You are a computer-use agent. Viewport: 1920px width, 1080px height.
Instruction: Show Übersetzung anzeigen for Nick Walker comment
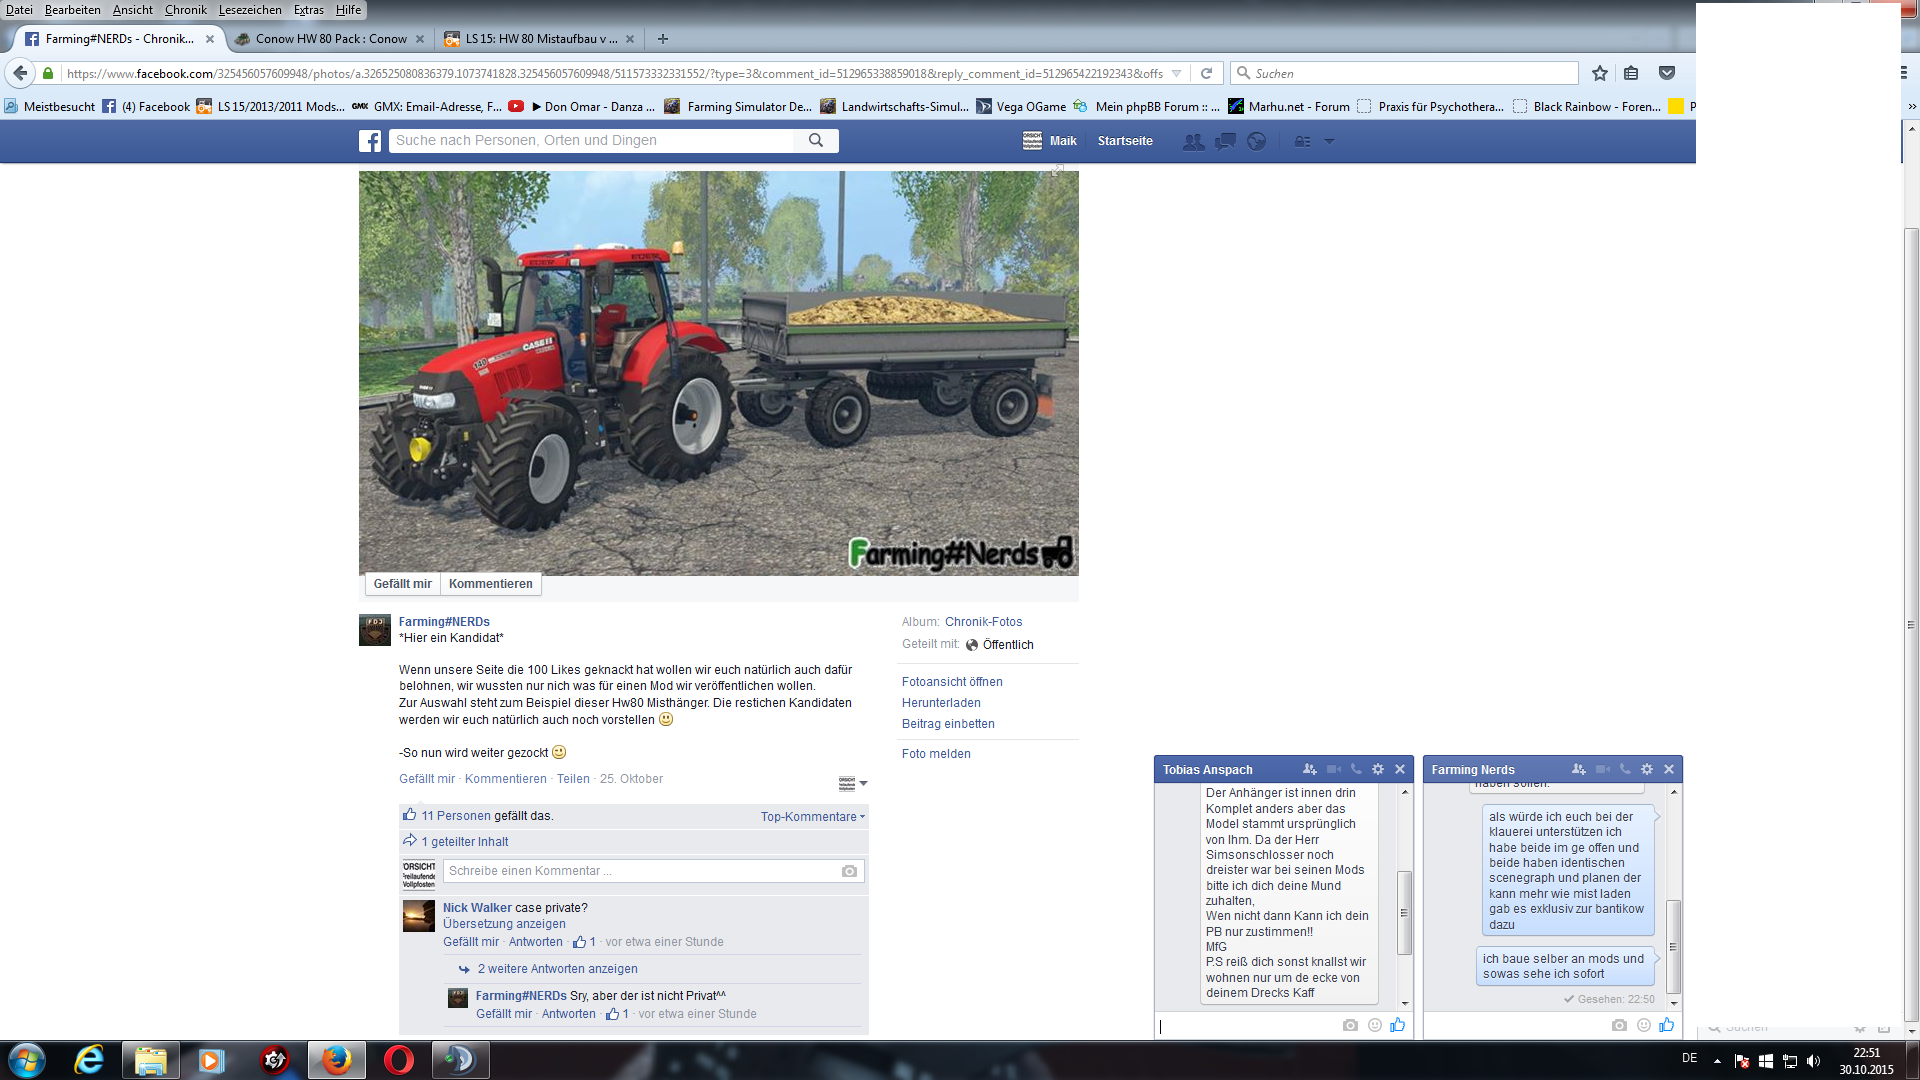(504, 924)
